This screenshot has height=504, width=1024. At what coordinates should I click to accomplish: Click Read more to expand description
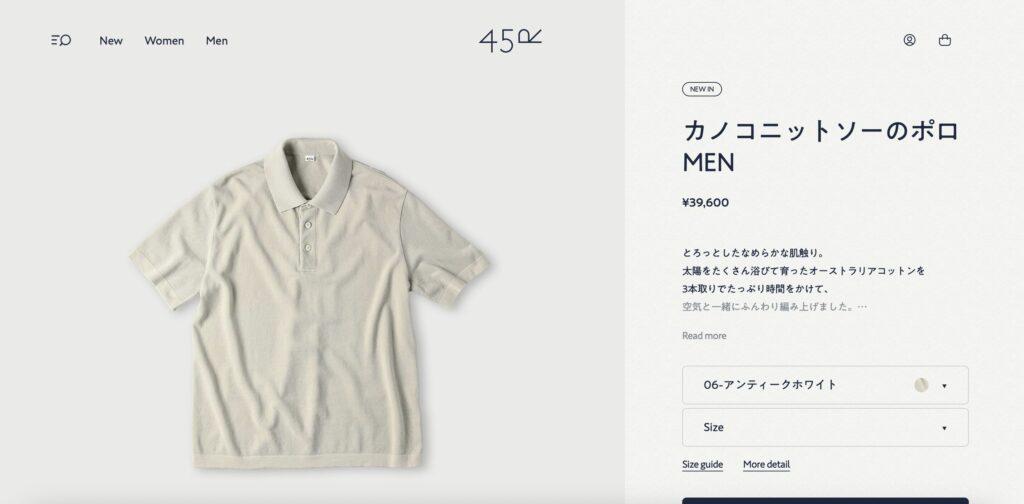[x=704, y=336]
